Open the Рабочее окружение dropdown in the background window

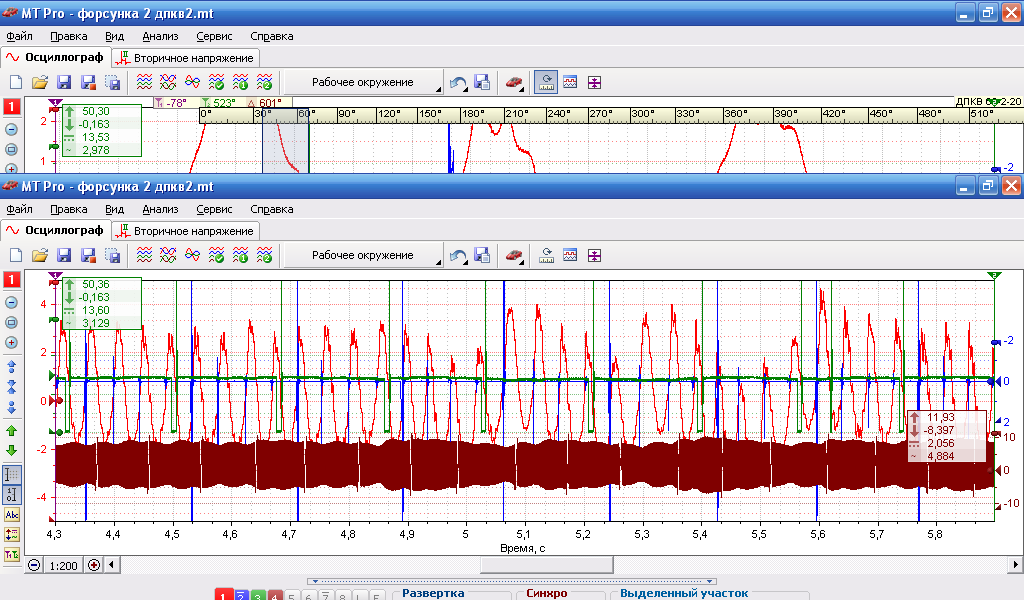pyautogui.click(x=362, y=82)
